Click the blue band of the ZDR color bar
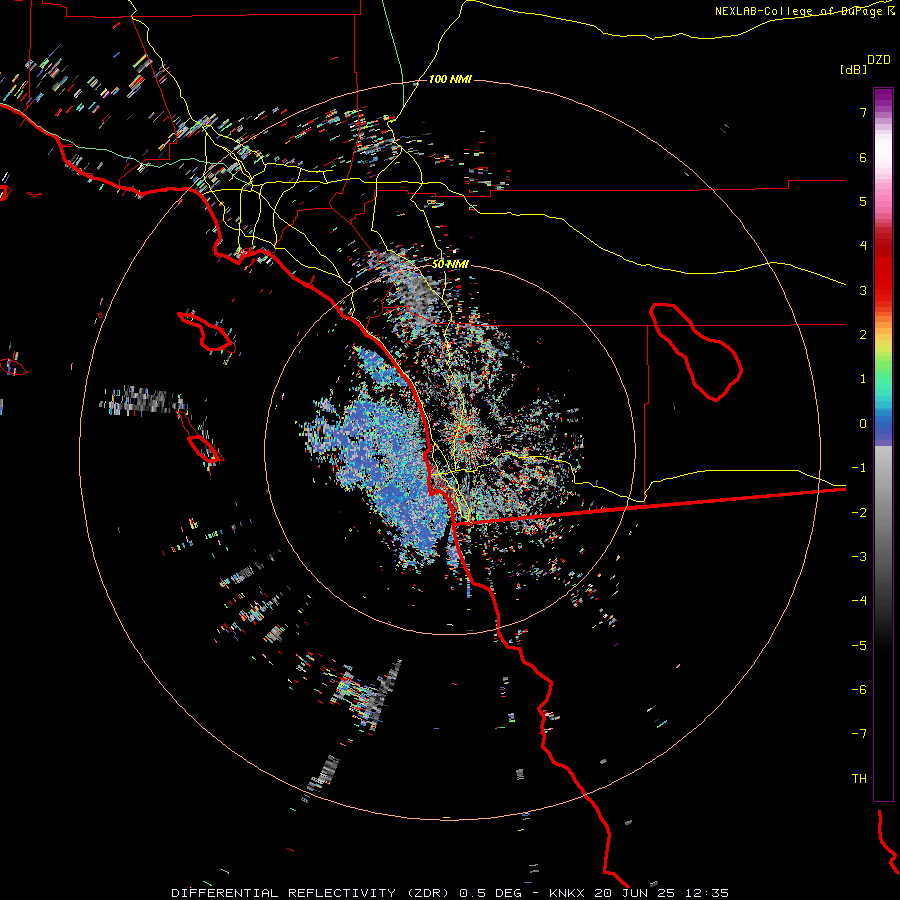The width and height of the screenshot is (900, 900). (883, 429)
